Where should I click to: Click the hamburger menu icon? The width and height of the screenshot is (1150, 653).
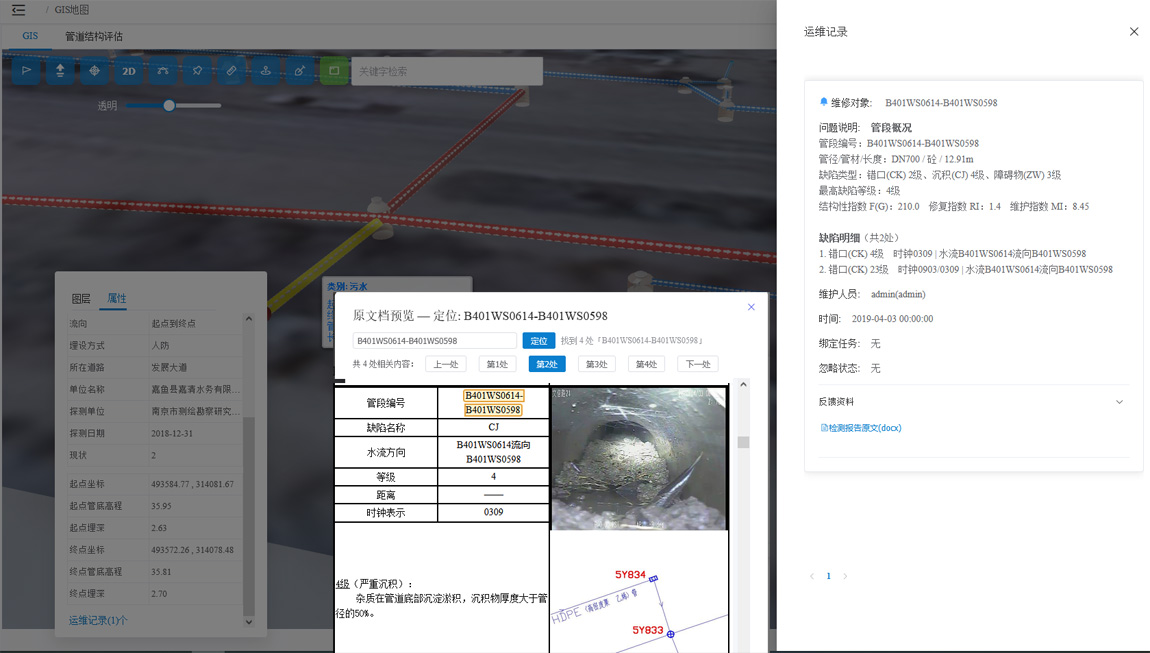18,10
